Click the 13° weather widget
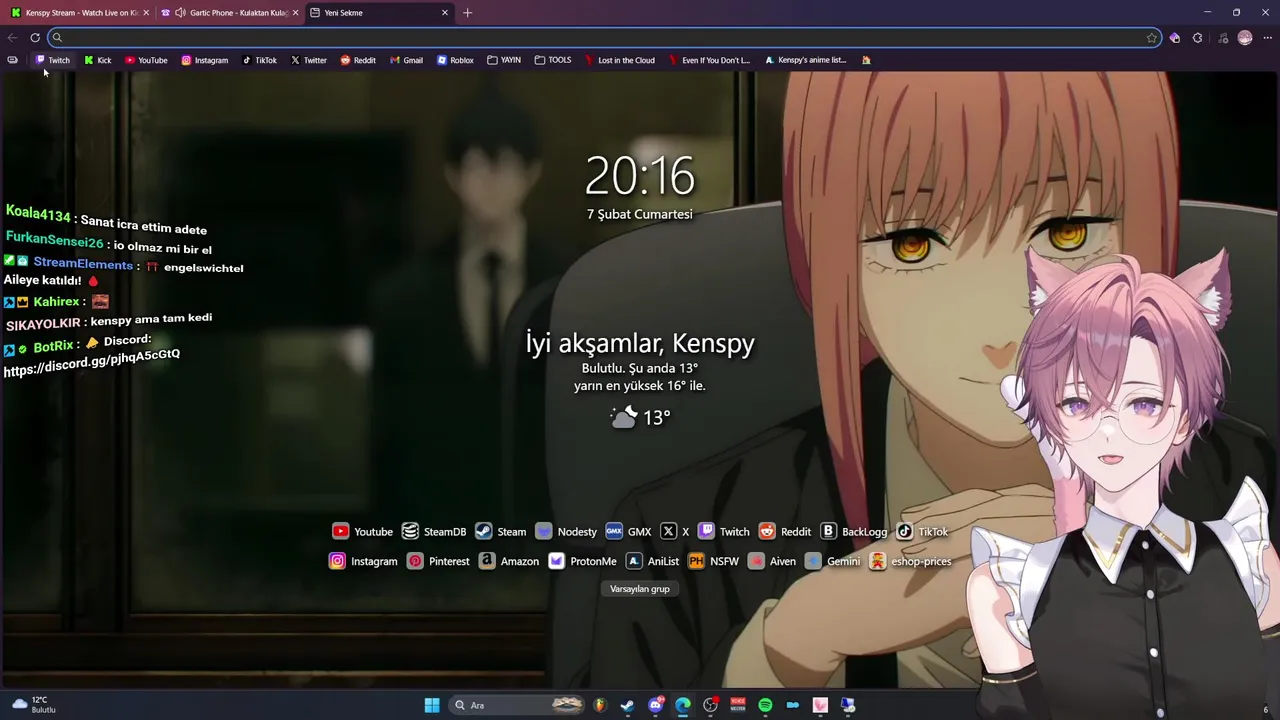 point(641,417)
